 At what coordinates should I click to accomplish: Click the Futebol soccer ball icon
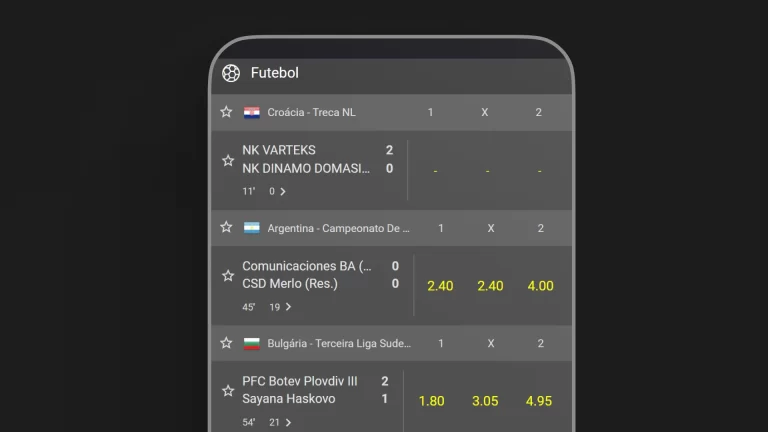[x=231, y=73]
